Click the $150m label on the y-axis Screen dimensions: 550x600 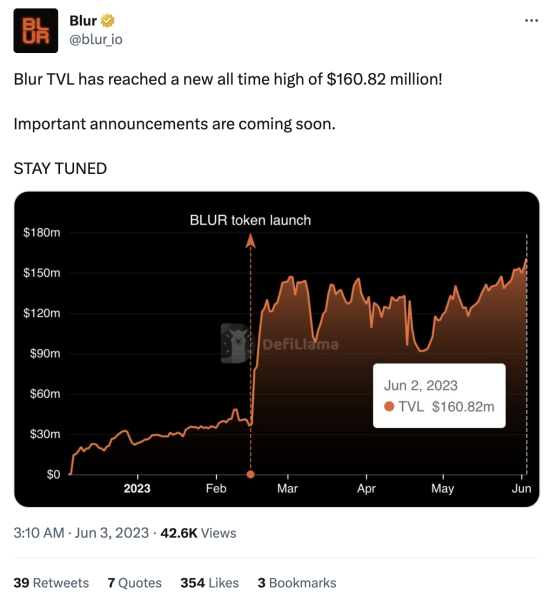point(42,273)
